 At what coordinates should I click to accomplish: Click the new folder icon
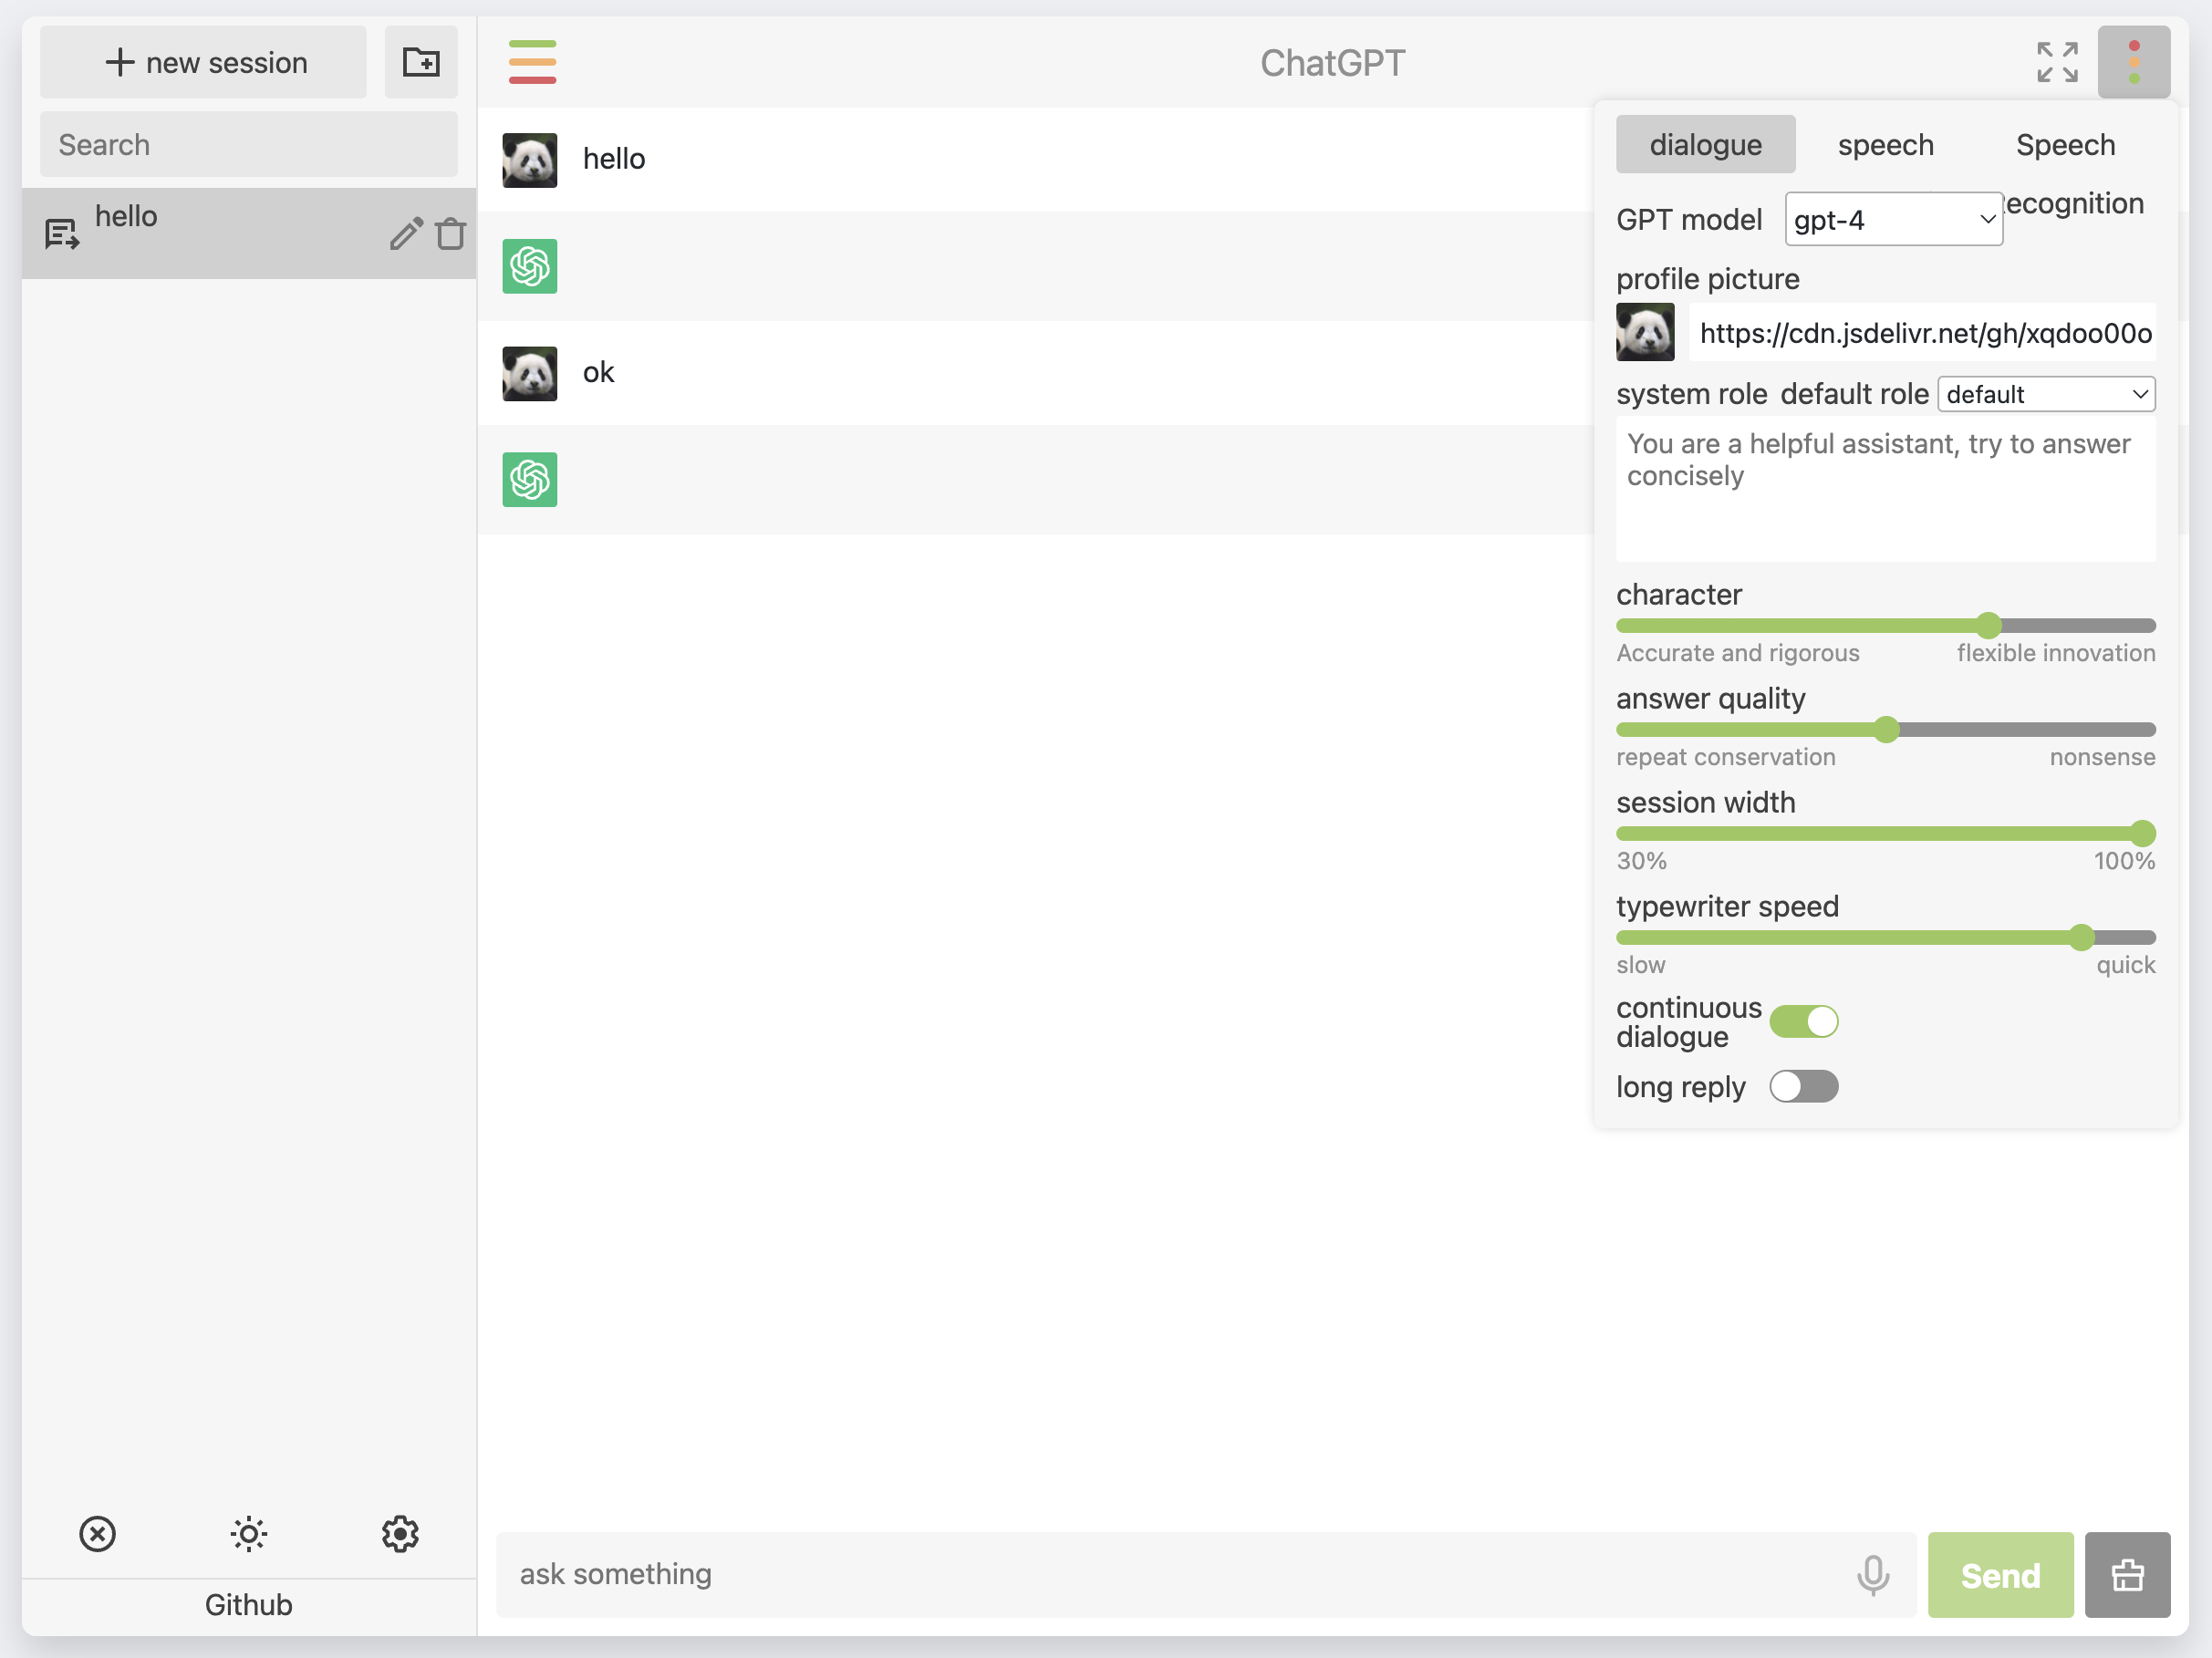[421, 62]
